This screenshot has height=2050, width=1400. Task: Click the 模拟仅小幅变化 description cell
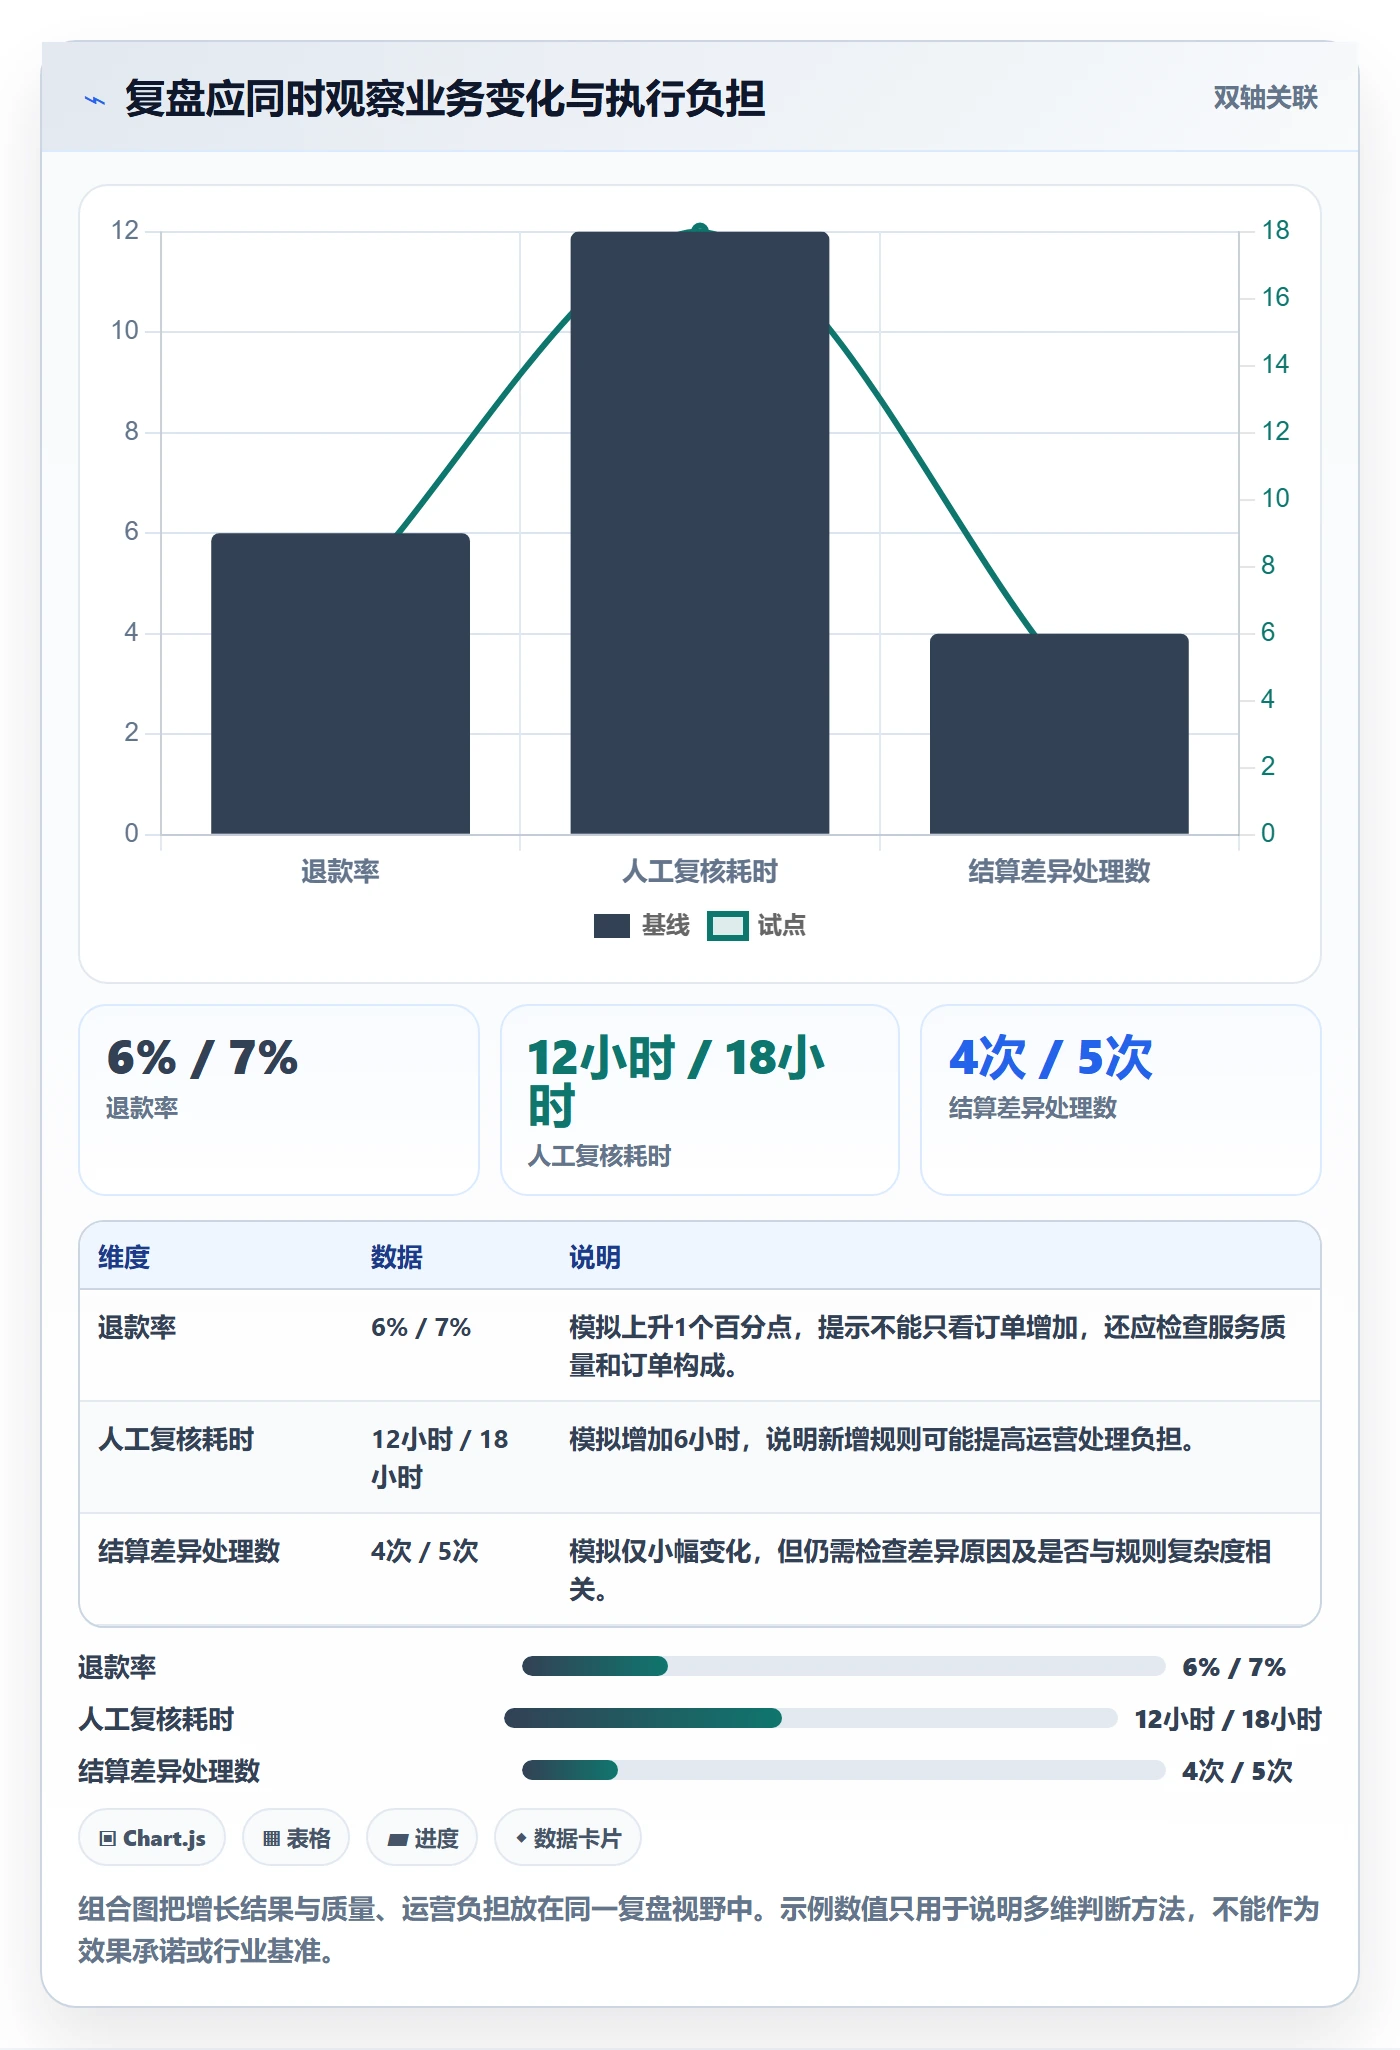(x=920, y=1570)
